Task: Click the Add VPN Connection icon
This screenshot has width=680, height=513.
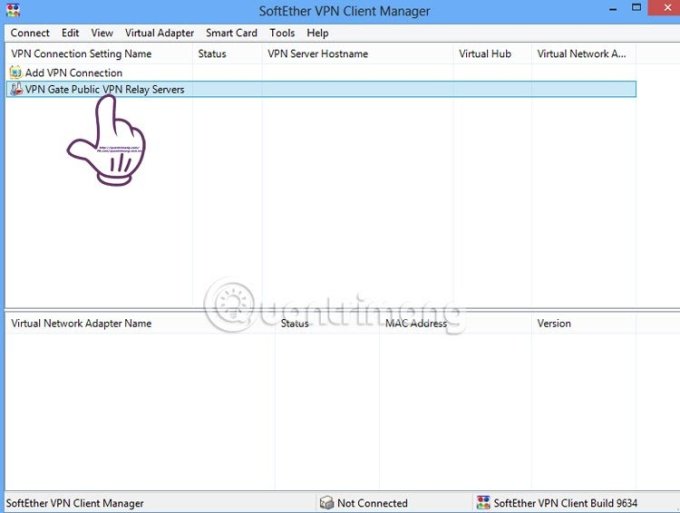Action: 16,73
